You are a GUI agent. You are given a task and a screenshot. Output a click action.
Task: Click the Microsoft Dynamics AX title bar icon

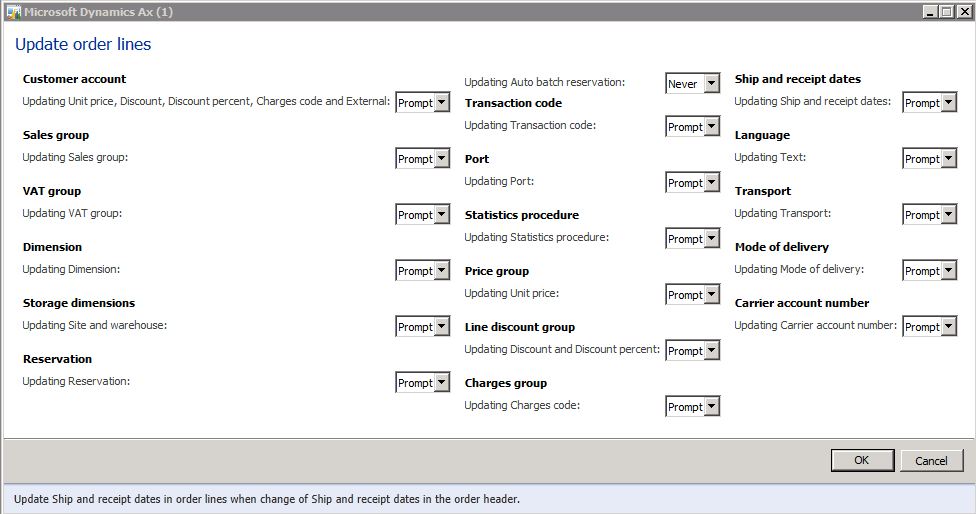click(13, 11)
